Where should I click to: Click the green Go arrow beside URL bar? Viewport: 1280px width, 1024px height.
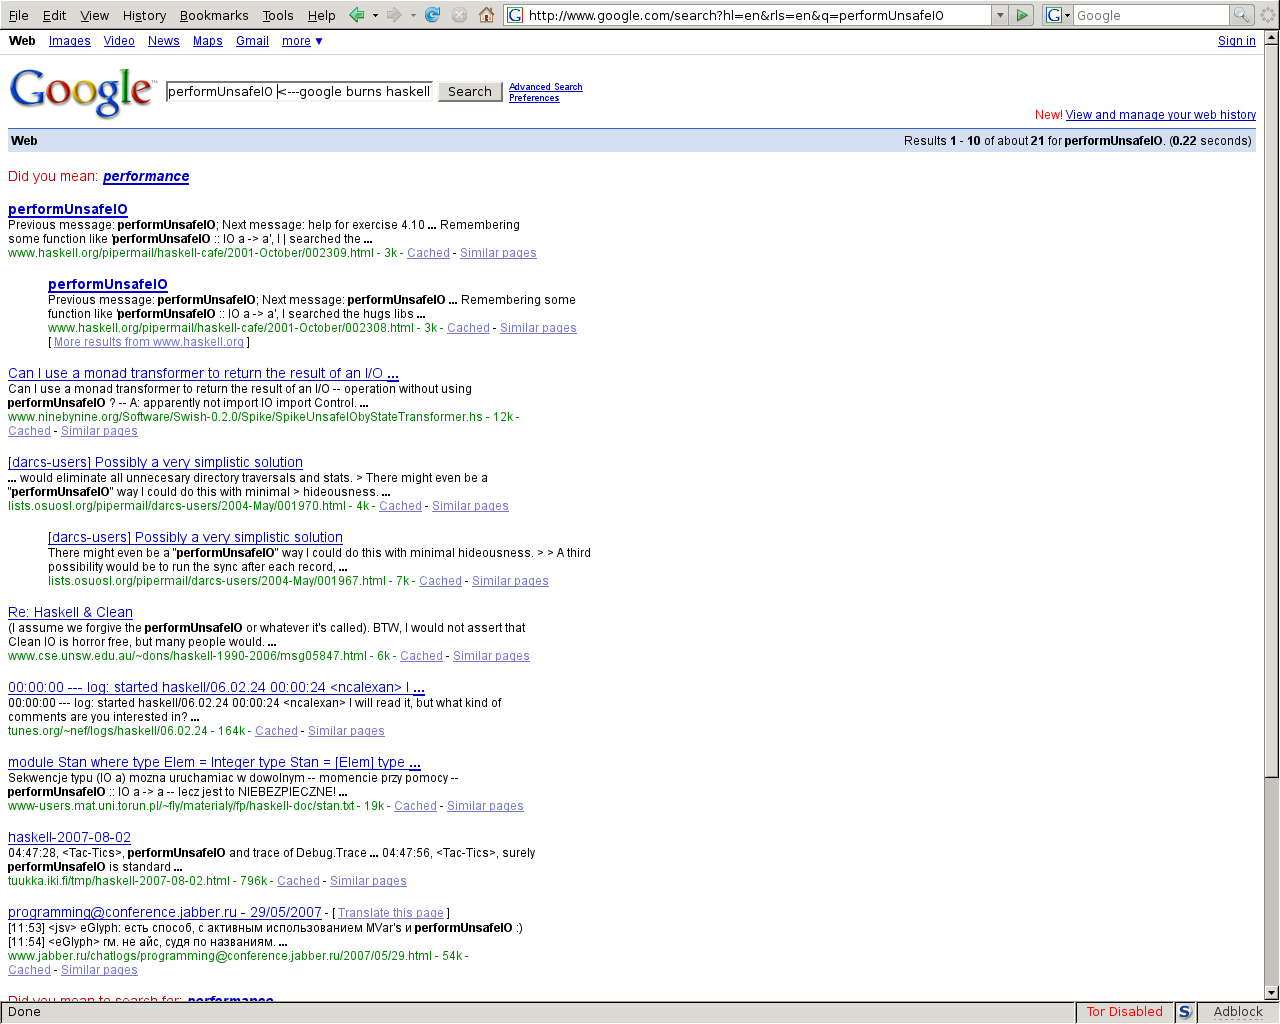(x=1022, y=15)
